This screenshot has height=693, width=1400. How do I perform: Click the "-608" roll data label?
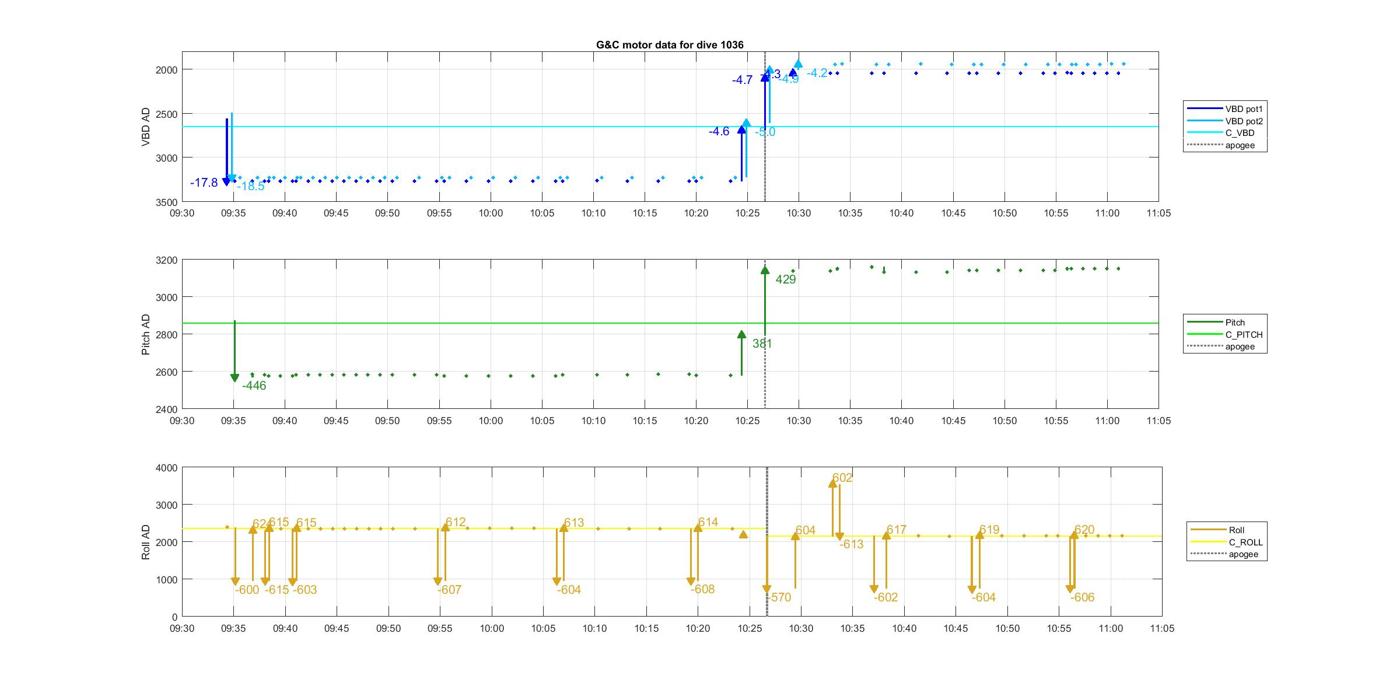[703, 590]
